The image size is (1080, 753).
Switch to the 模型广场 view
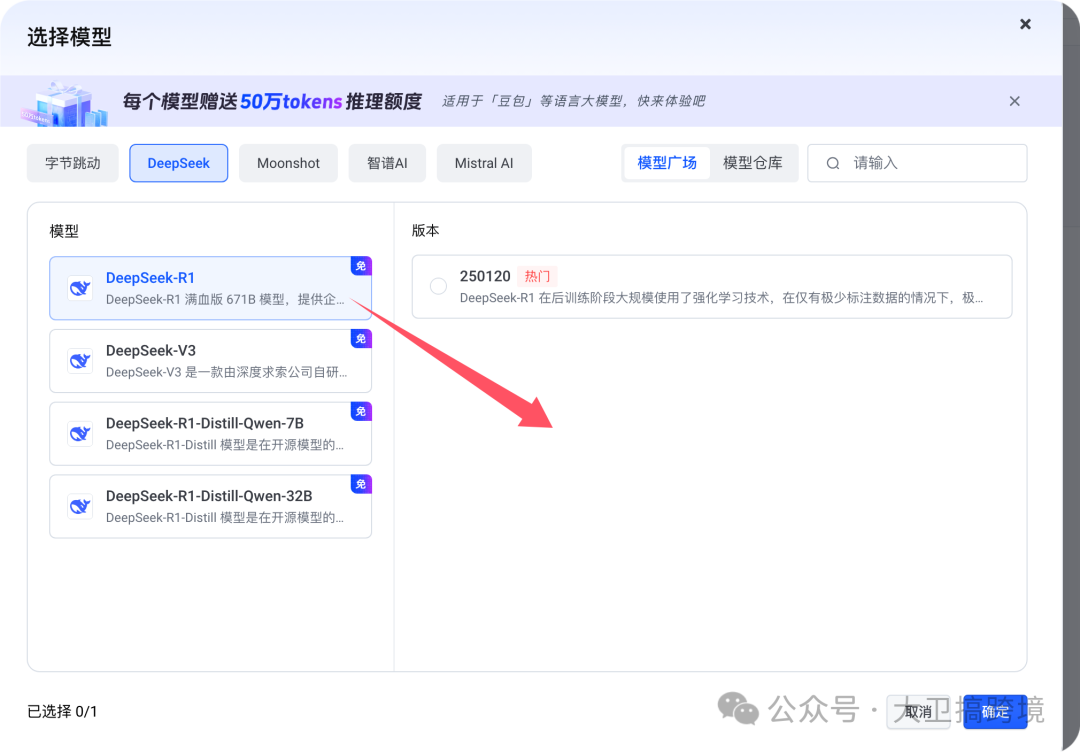pos(666,162)
